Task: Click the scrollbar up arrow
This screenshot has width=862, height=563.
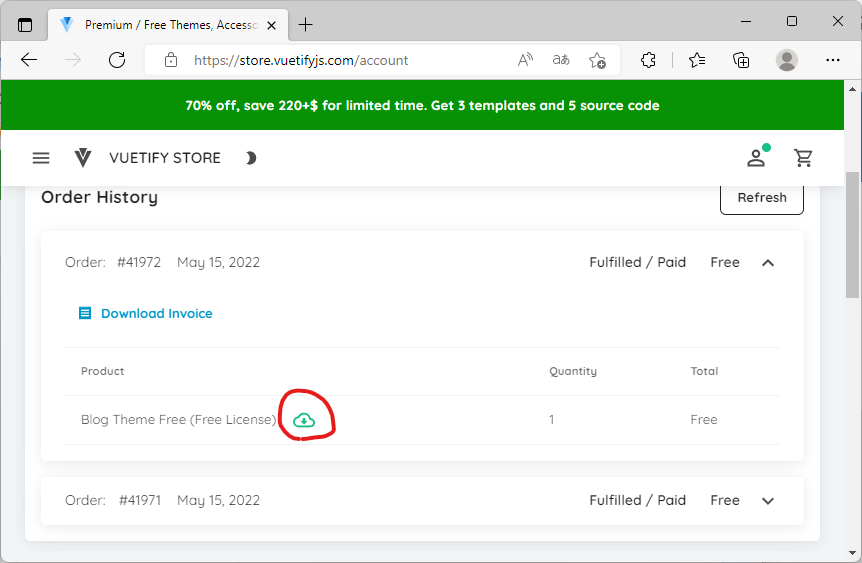Action: pyautogui.click(x=852, y=89)
